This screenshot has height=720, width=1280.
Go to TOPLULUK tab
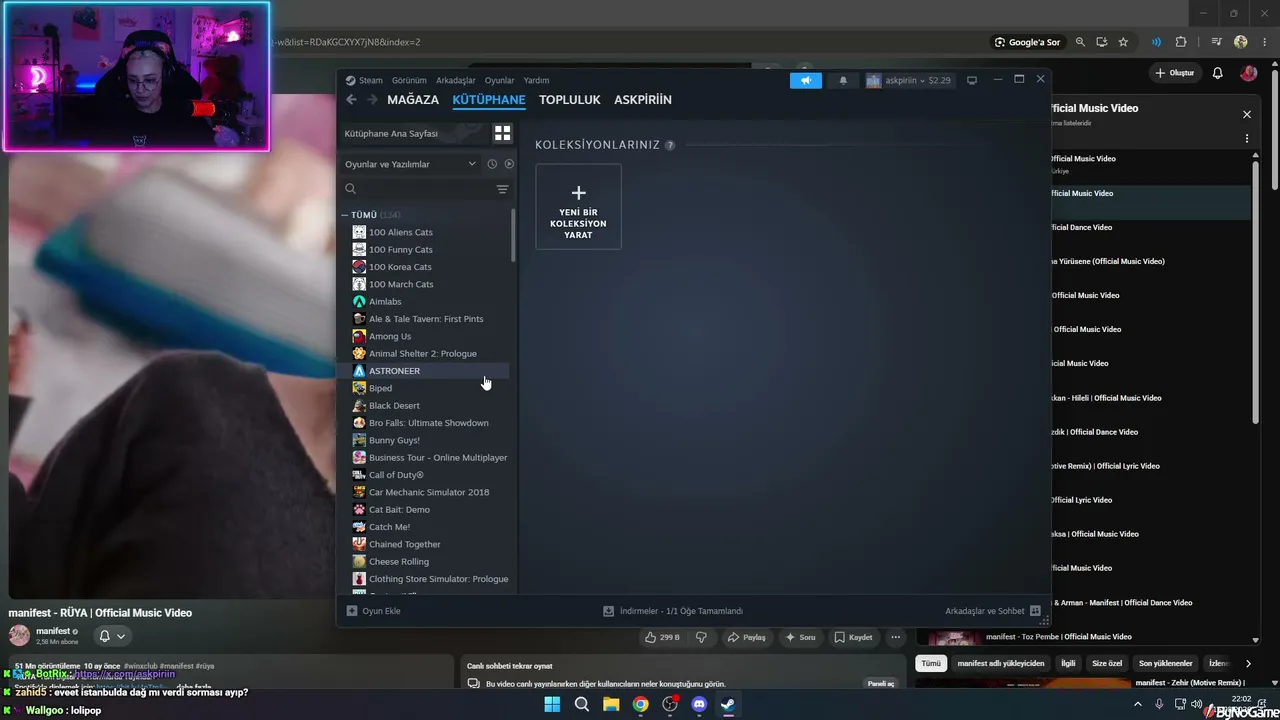(570, 100)
